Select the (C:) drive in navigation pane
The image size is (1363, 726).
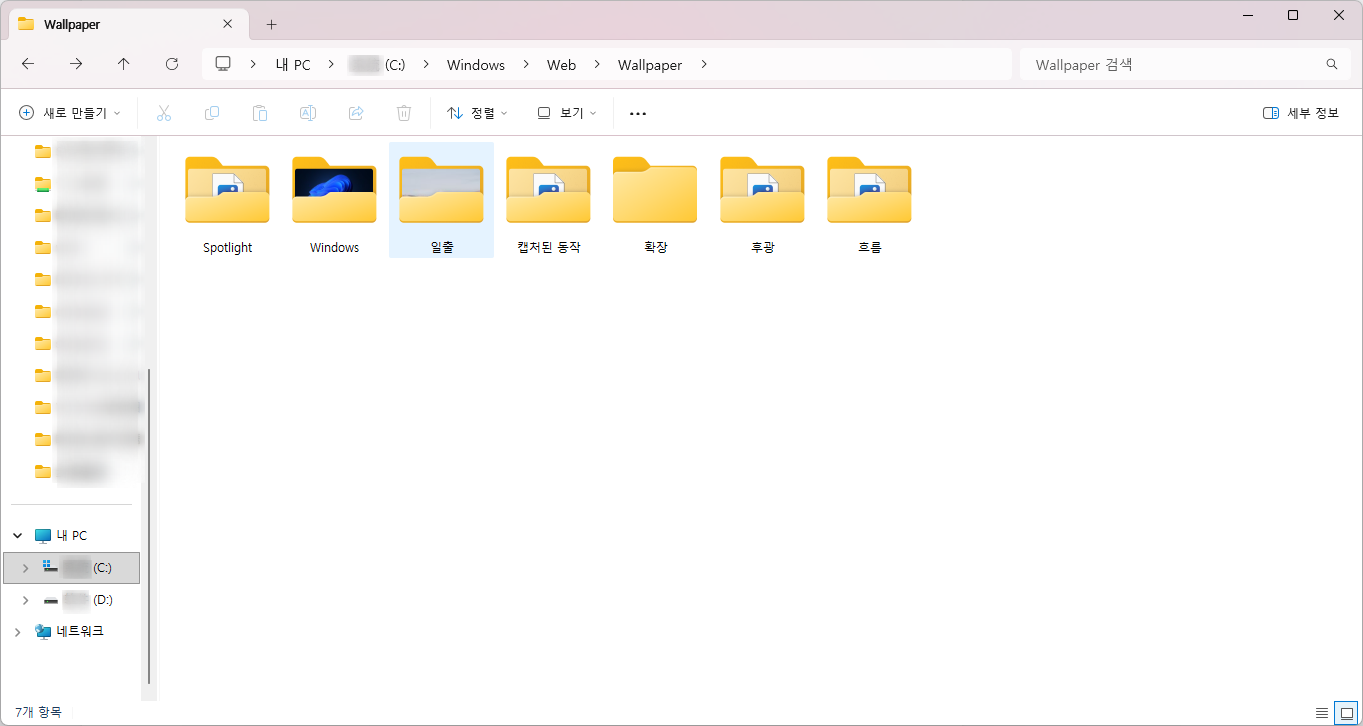pos(72,568)
